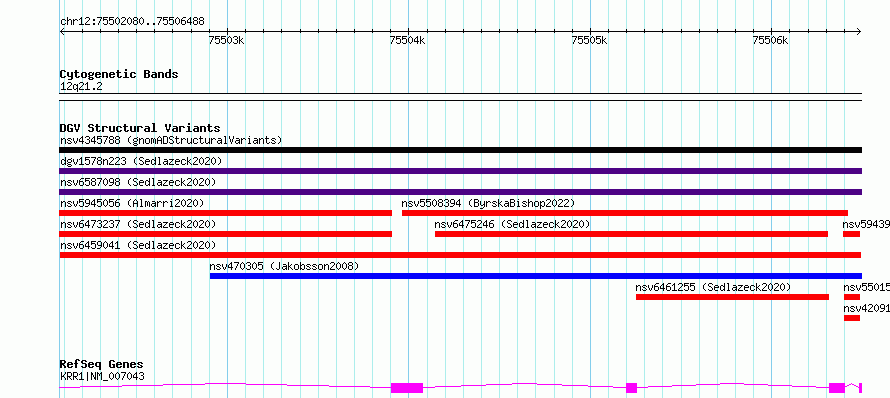Click the blue nsv470305 variant bar

(536, 276)
